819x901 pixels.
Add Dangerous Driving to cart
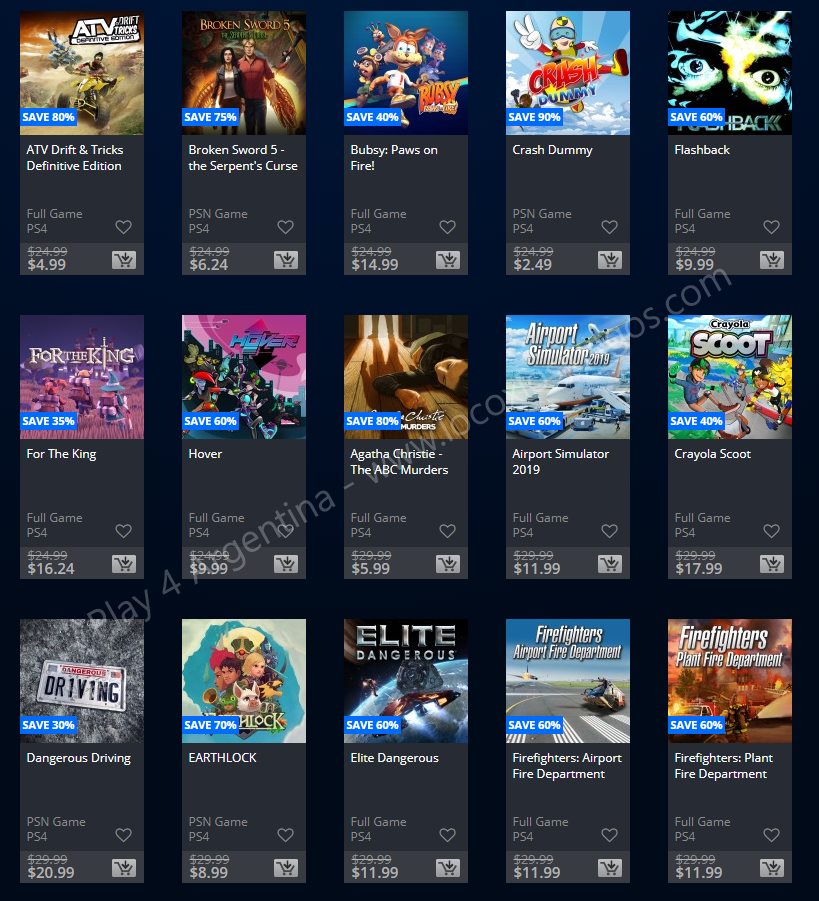pos(124,868)
